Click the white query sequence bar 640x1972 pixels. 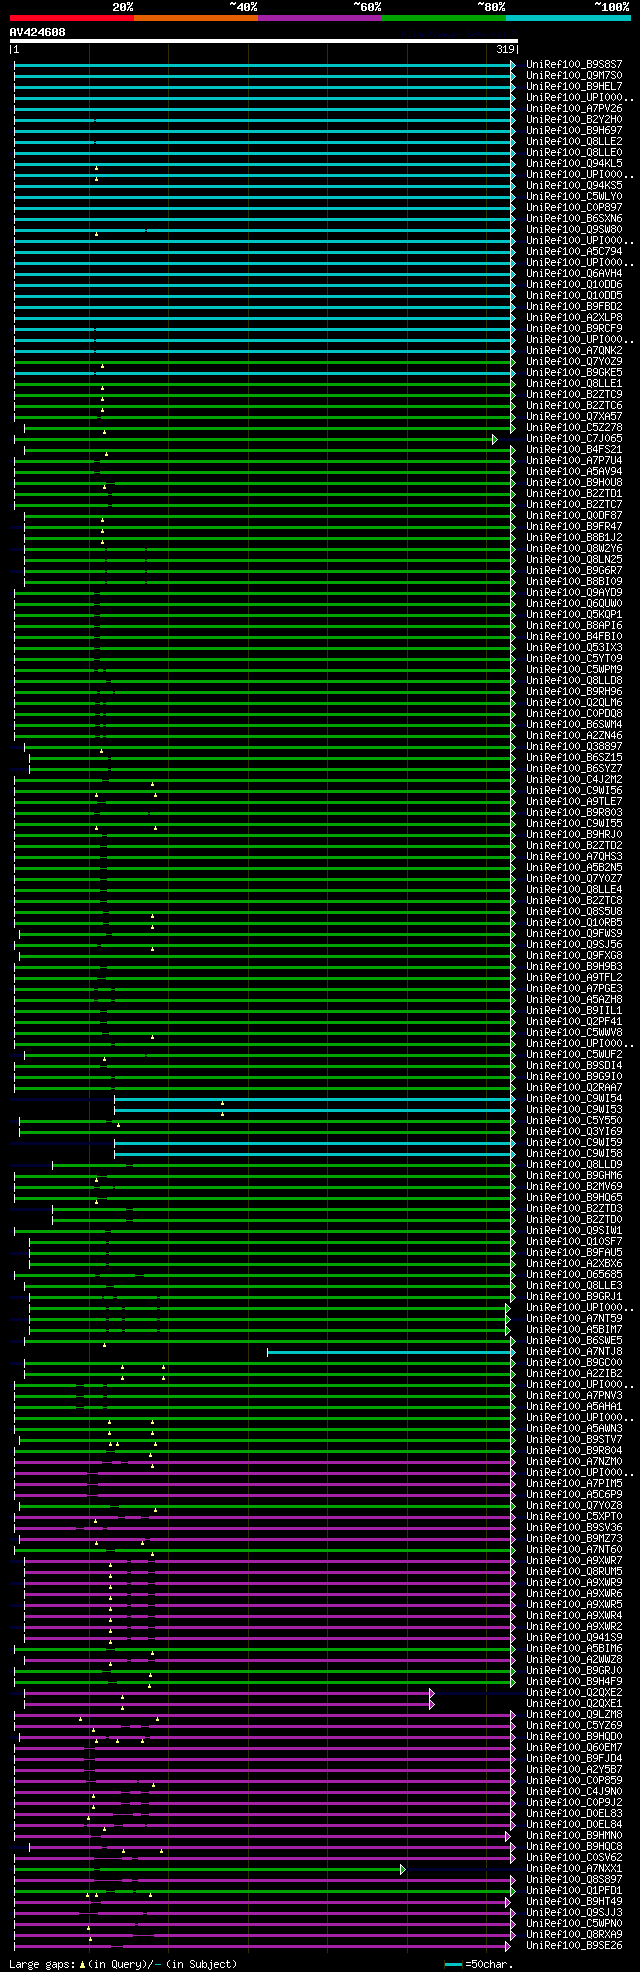pyautogui.click(x=264, y=41)
